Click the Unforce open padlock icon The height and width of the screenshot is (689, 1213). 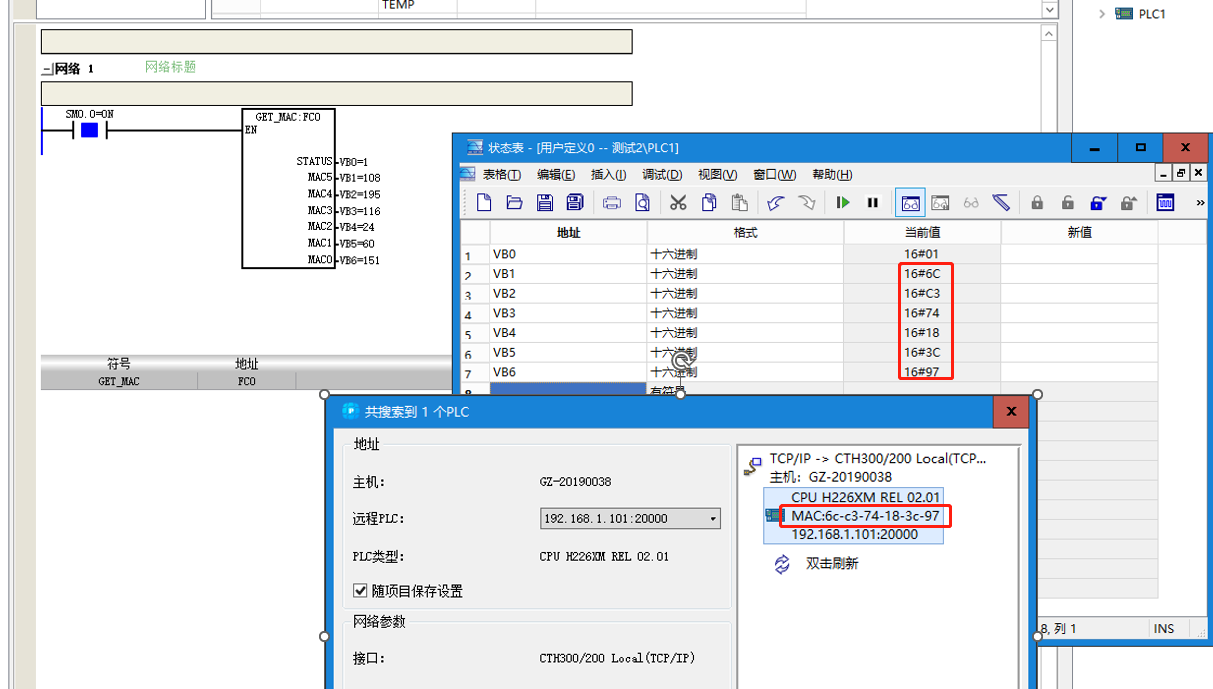tap(1068, 203)
